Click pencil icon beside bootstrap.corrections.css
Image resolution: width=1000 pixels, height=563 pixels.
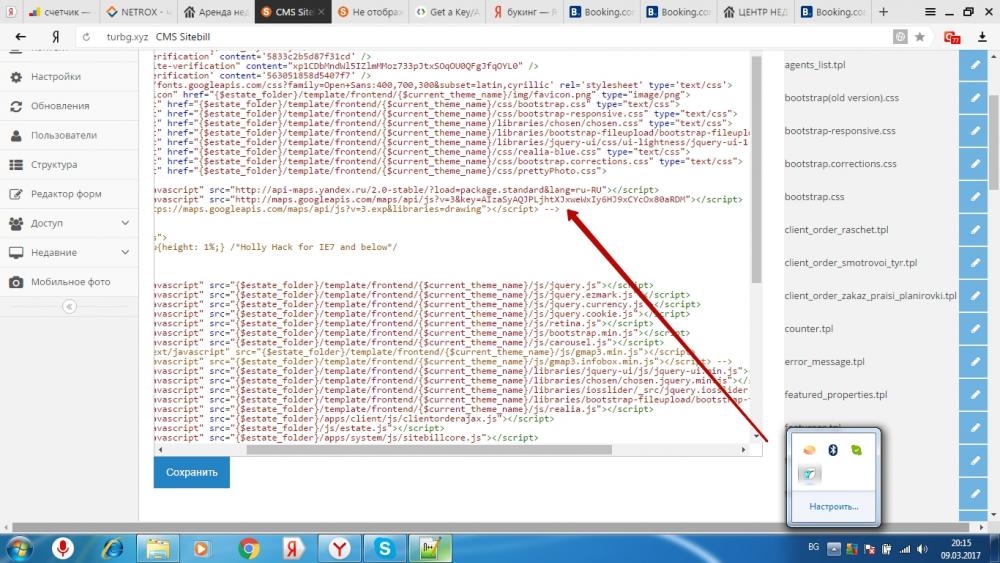coord(973,164)
